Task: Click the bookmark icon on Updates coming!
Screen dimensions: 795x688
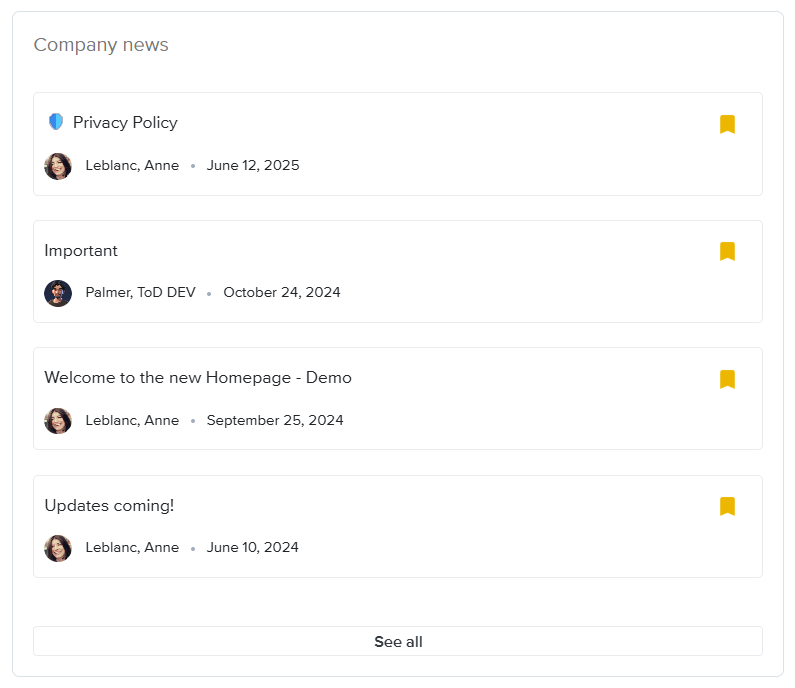Action: [727, 506]
